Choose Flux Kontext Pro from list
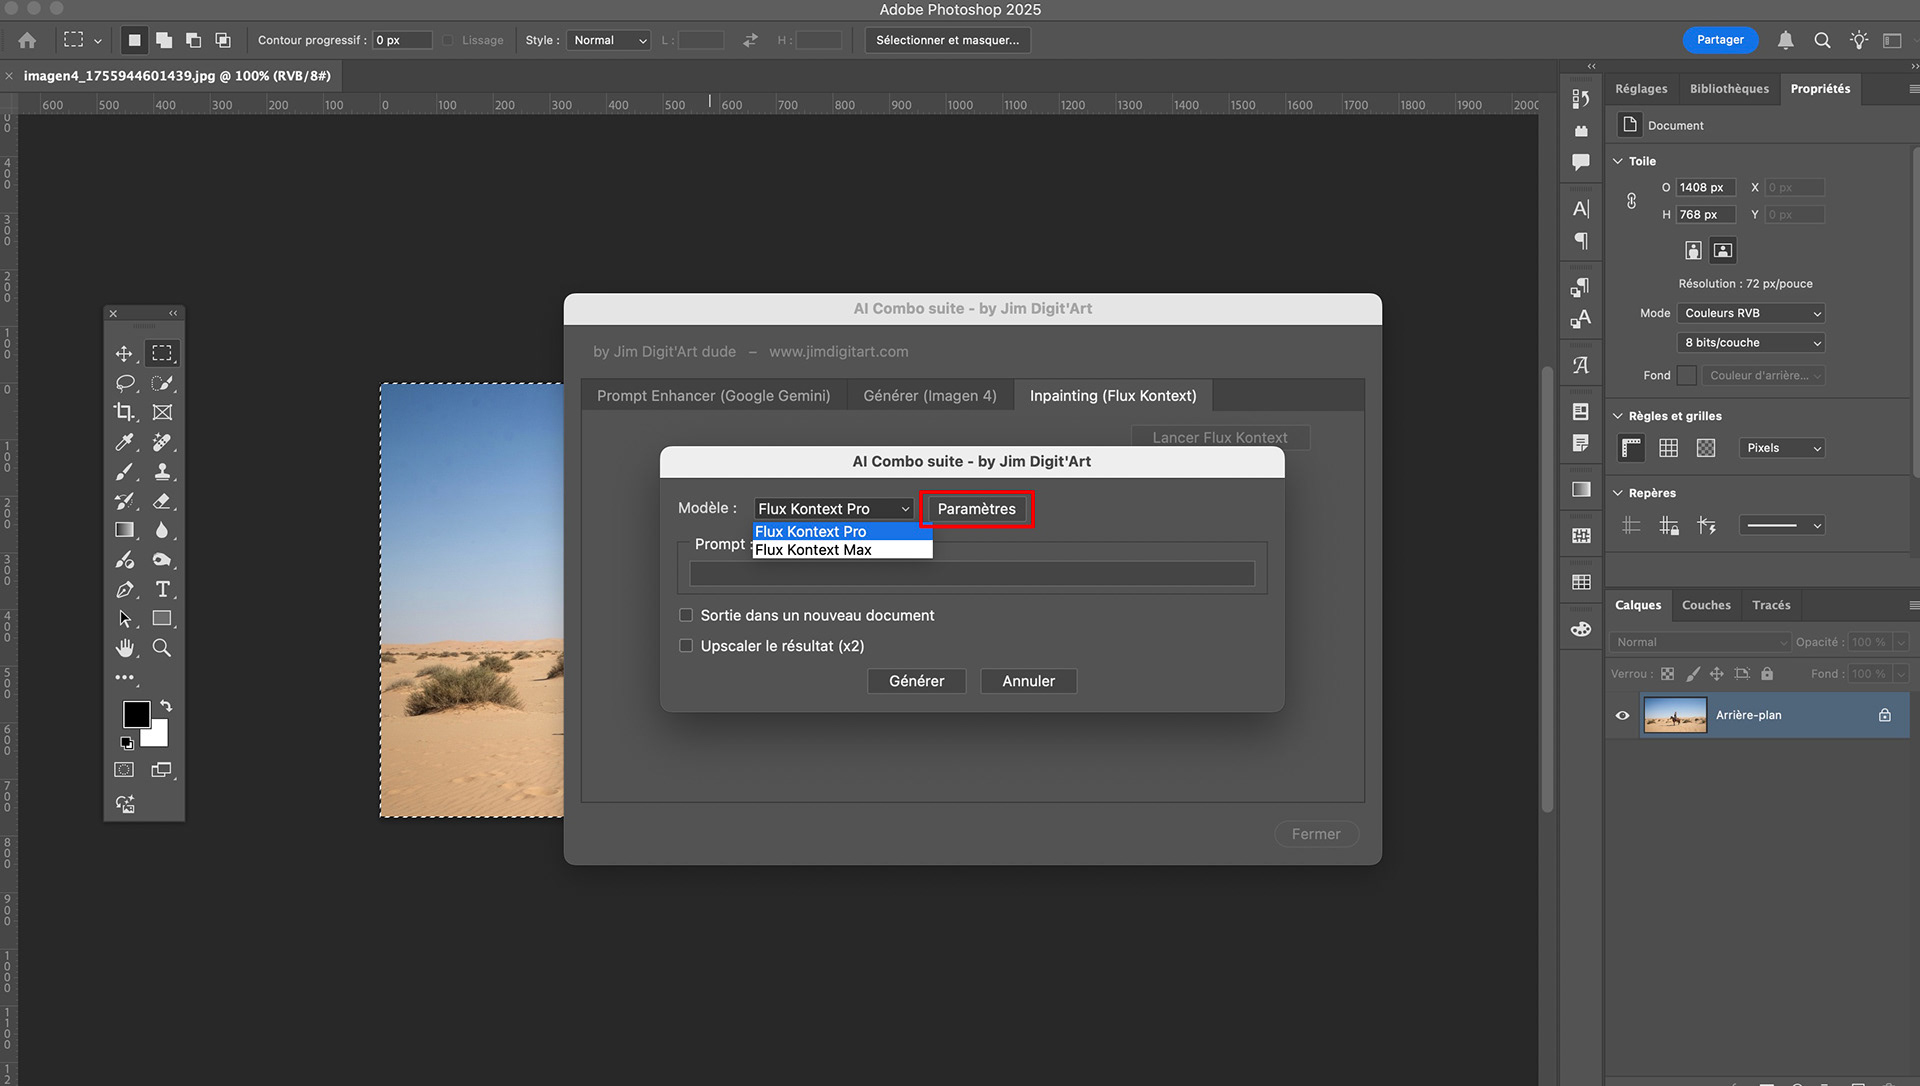The image size is (1920, 1086). (x=843, y=531)
